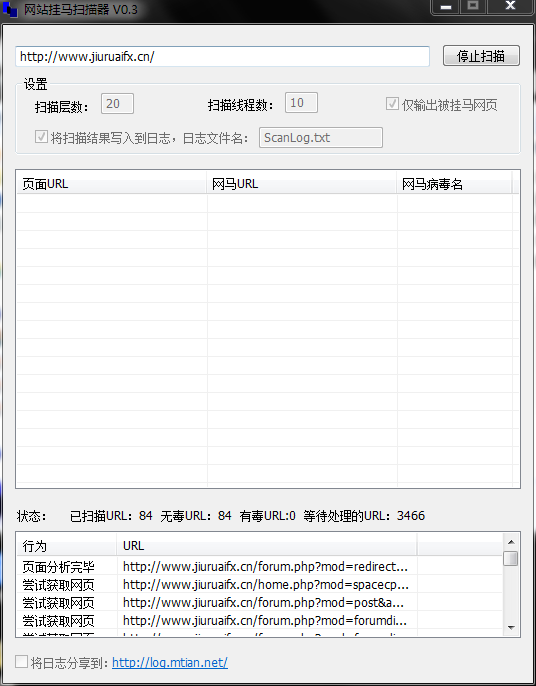536x686 pixels.
Task: Toggle the write results to log checkbox
Action: (41, 137)
